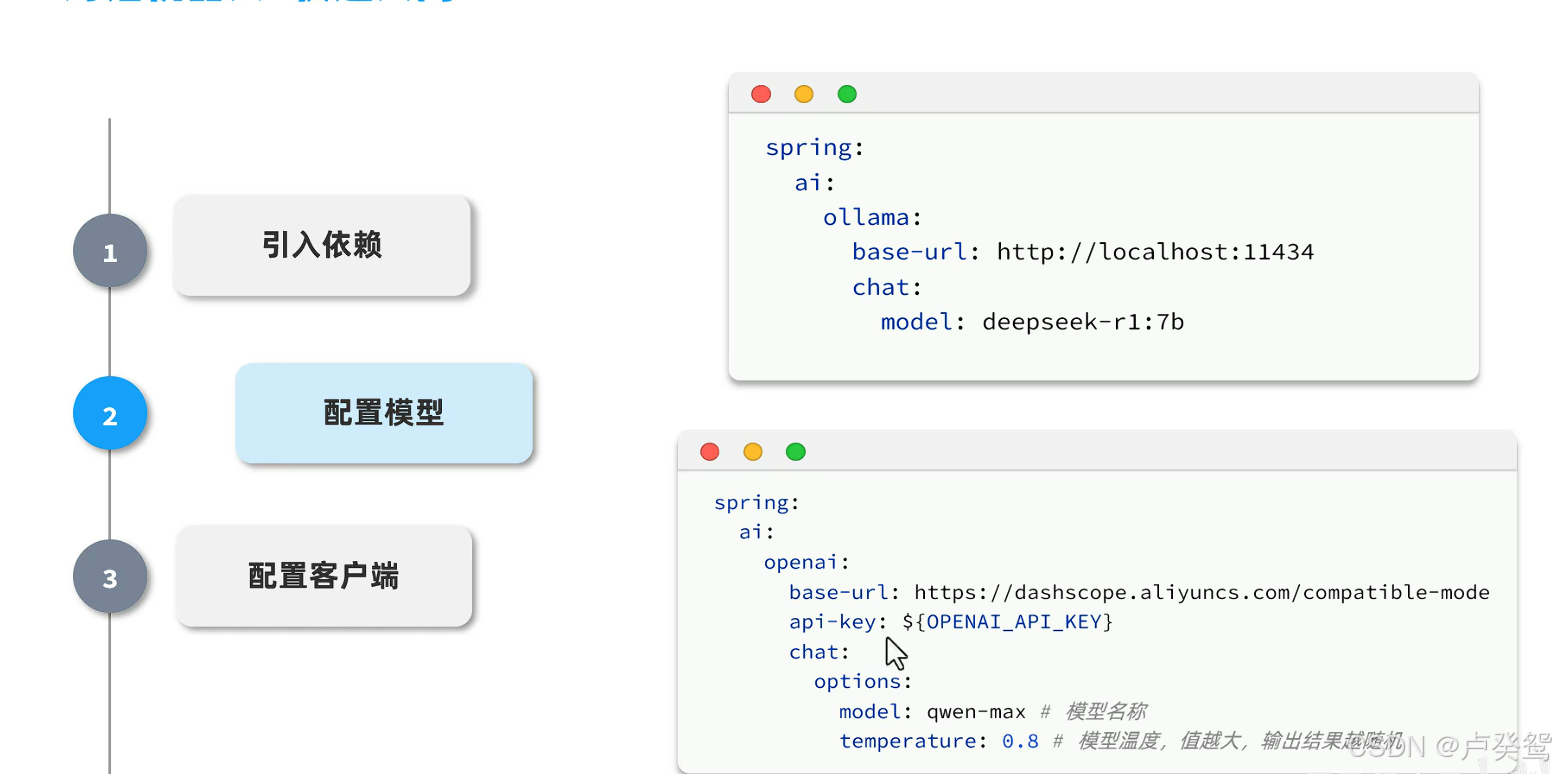Click red dot in openai code window
The width and height of the screenshot is (1556, 774).
pyautogui.click(x=710, y=452)
